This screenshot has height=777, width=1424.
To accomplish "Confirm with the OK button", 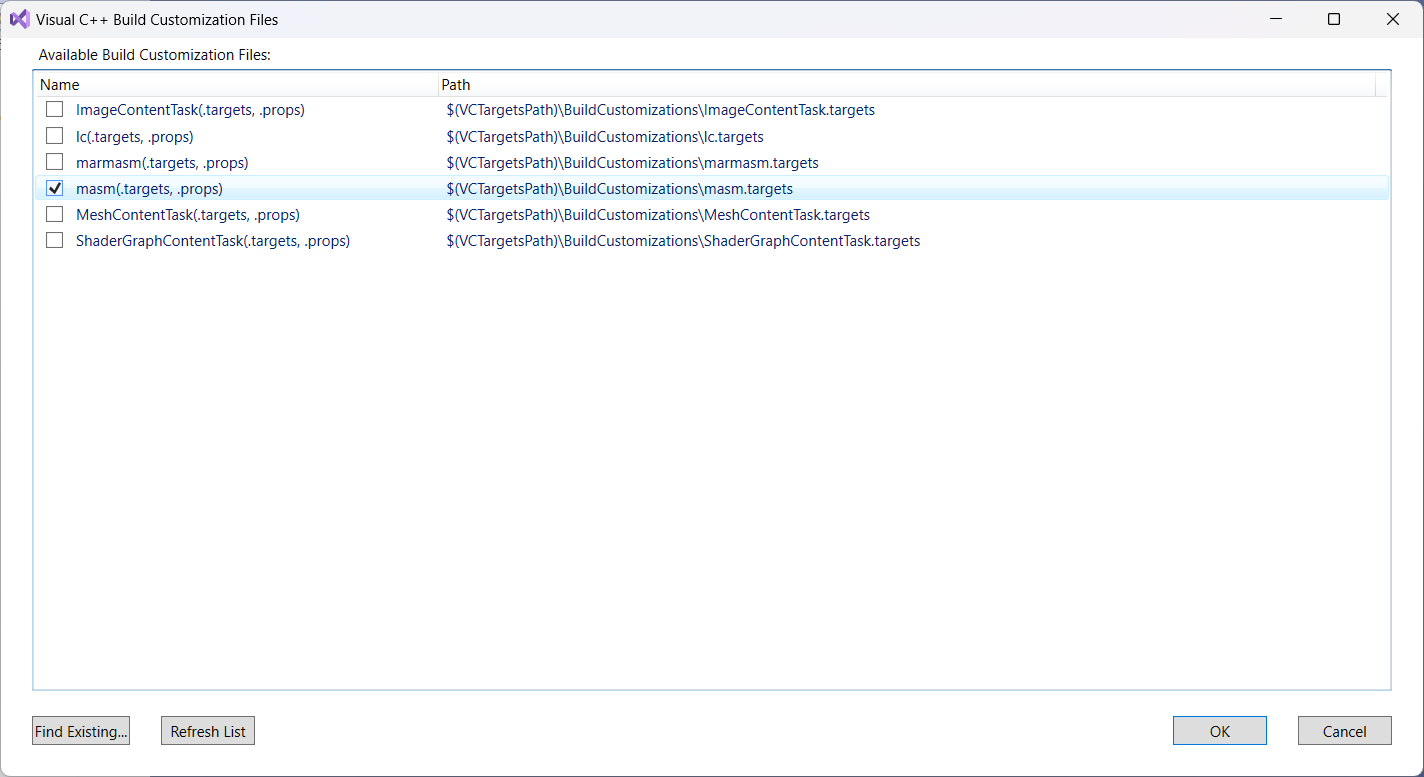I will coord(1219,731).
